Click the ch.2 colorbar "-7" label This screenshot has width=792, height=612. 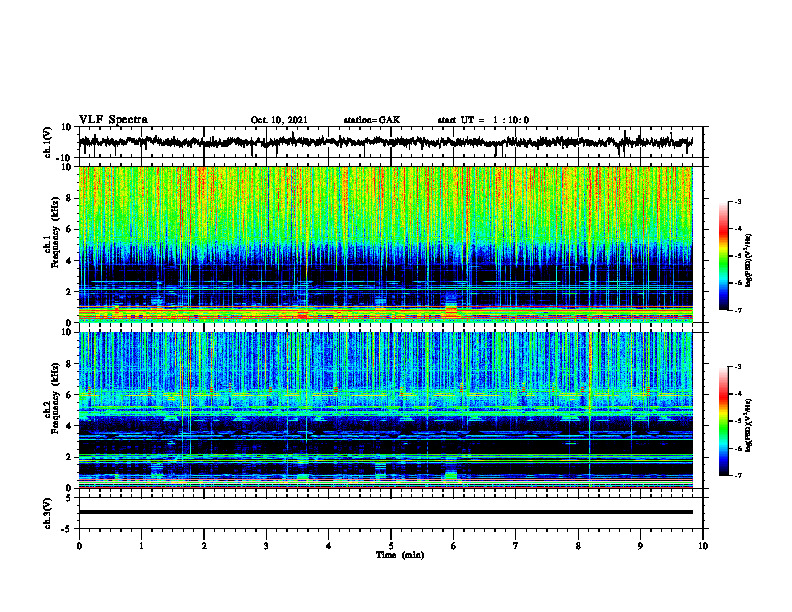coord(738,475)
